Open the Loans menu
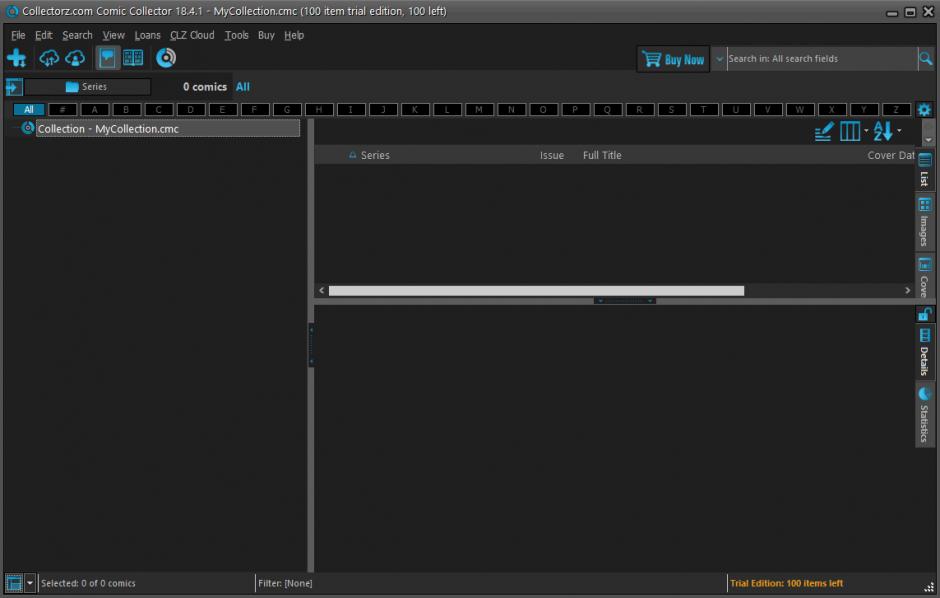The height and width of the screenshot is (598, 940). 147,35
